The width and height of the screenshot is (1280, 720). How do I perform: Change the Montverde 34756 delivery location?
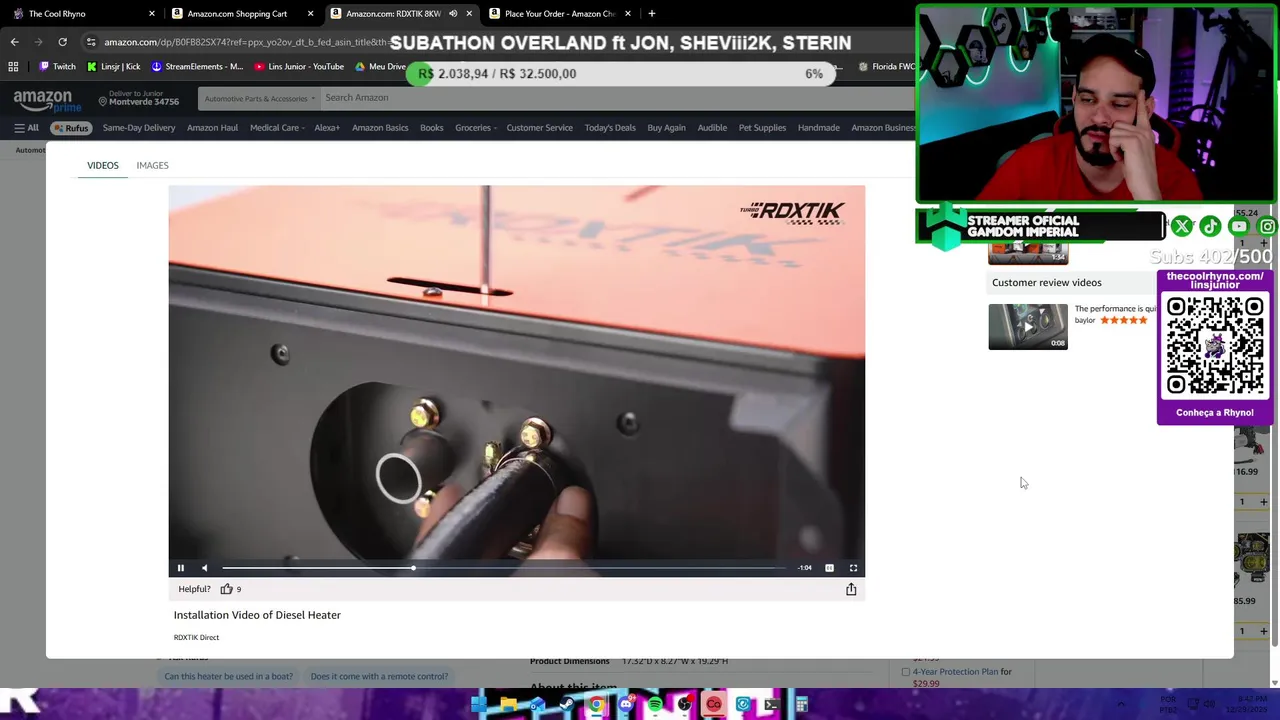tap(138, 98)
